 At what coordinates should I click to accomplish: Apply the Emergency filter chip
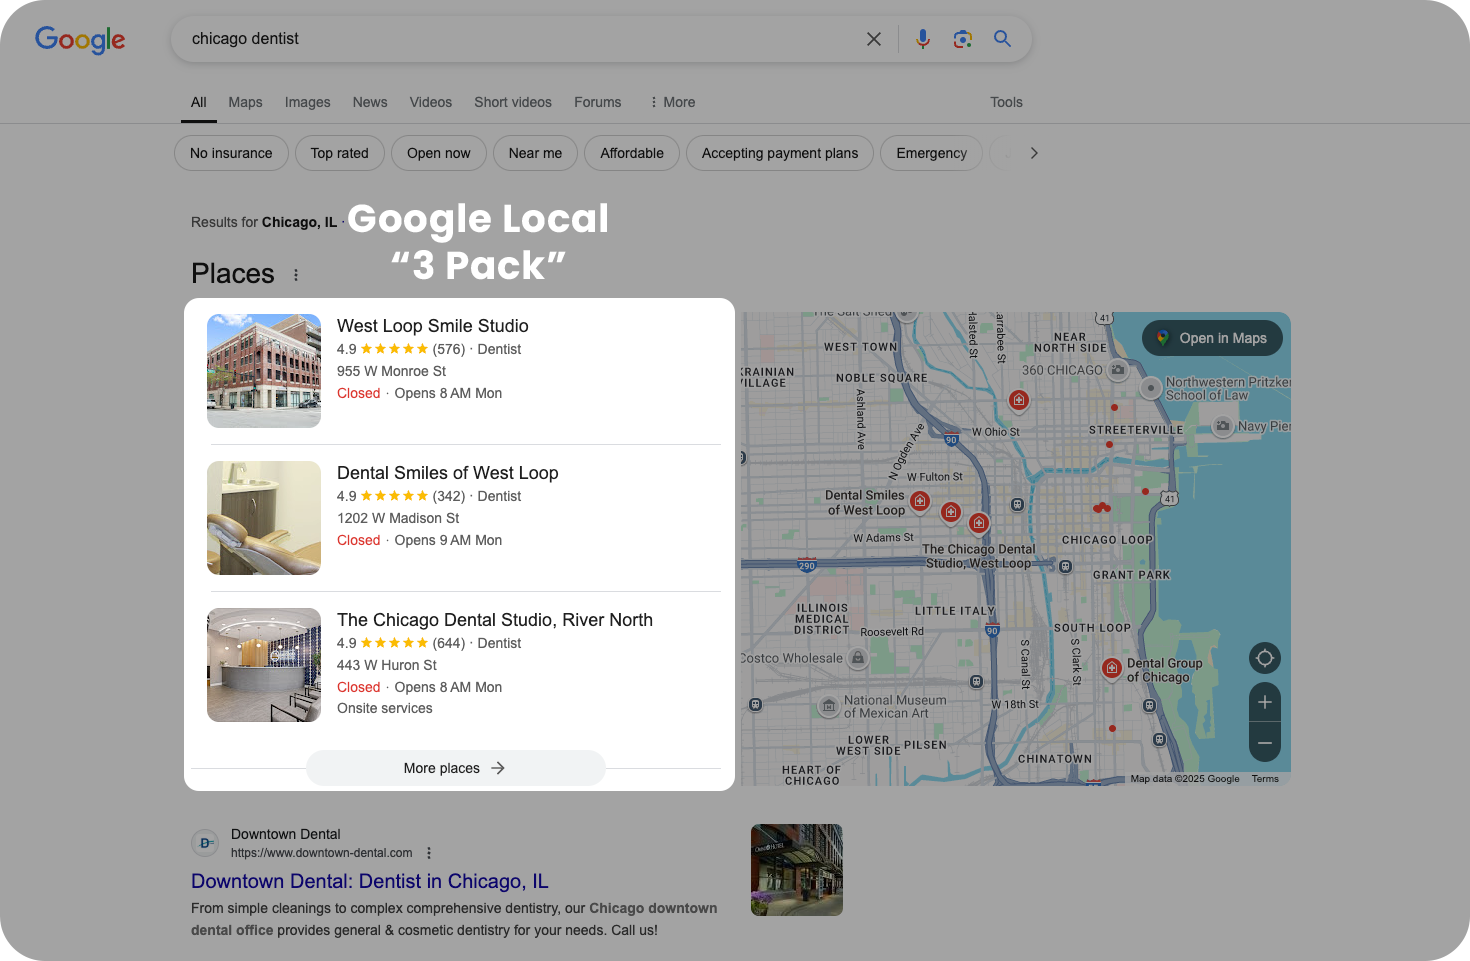pyautogui.click(x=932, y=153)
